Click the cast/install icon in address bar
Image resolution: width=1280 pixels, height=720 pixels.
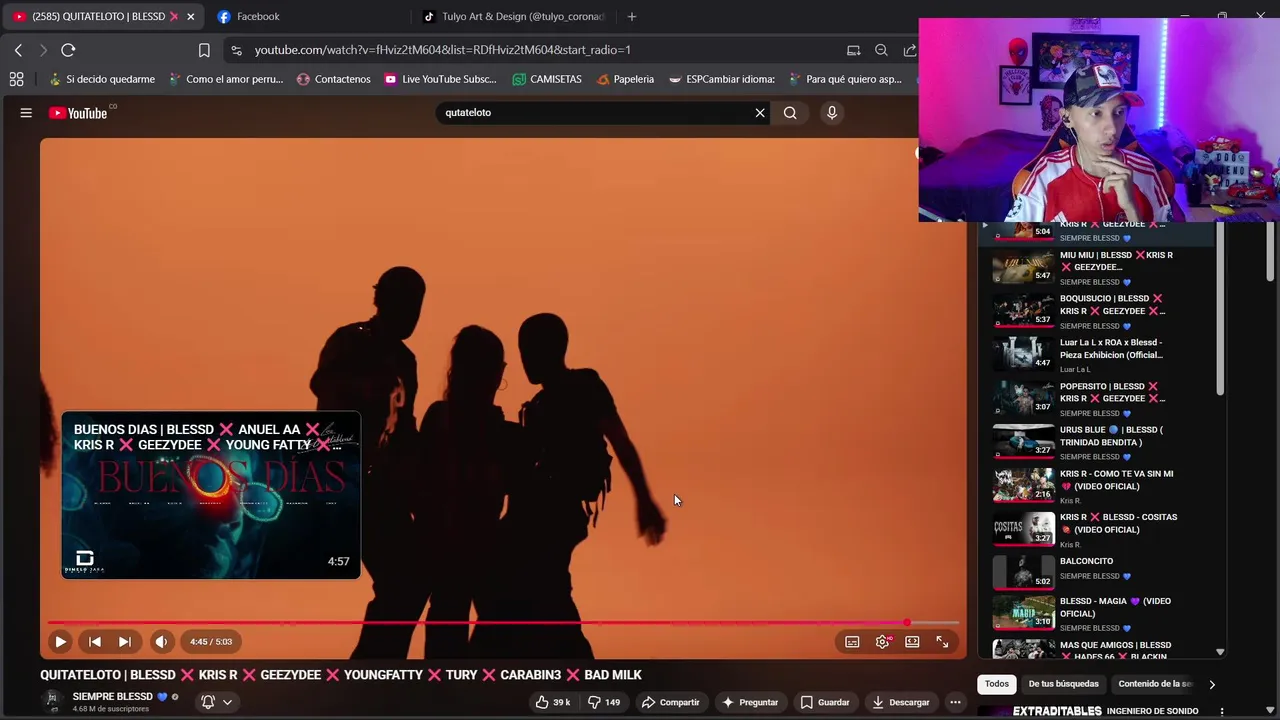[853, 50]
